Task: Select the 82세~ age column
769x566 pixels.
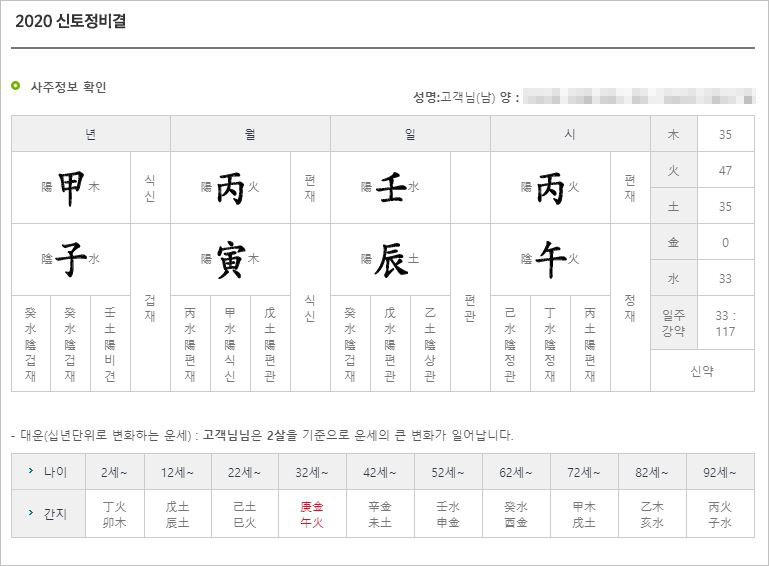Action: pos(652,472)
